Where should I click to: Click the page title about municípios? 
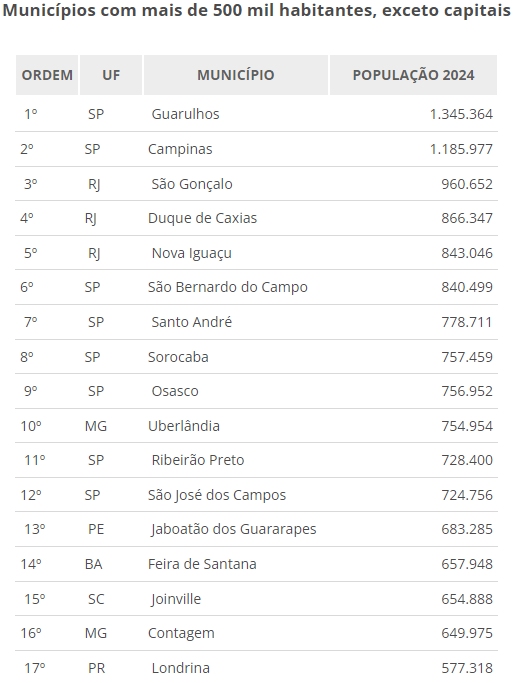(x=257, y=10)
